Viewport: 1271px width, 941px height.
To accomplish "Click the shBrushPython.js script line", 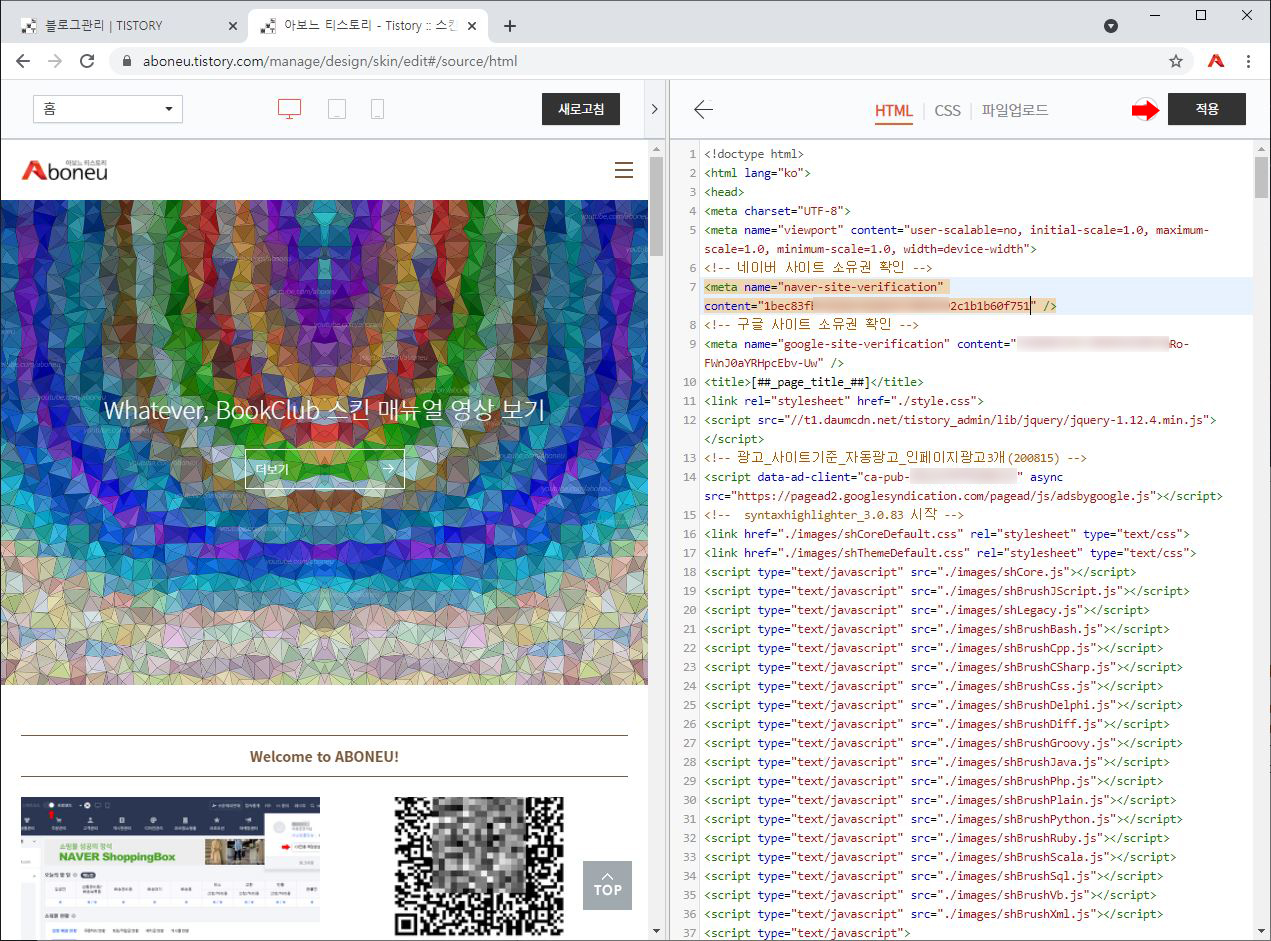I will (943, 819).
